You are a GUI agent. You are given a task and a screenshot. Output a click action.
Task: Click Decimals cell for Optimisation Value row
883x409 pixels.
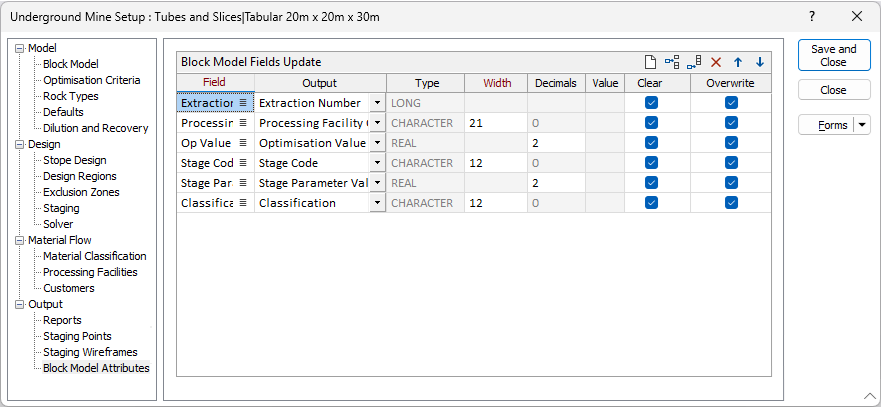tap(556, 143)
